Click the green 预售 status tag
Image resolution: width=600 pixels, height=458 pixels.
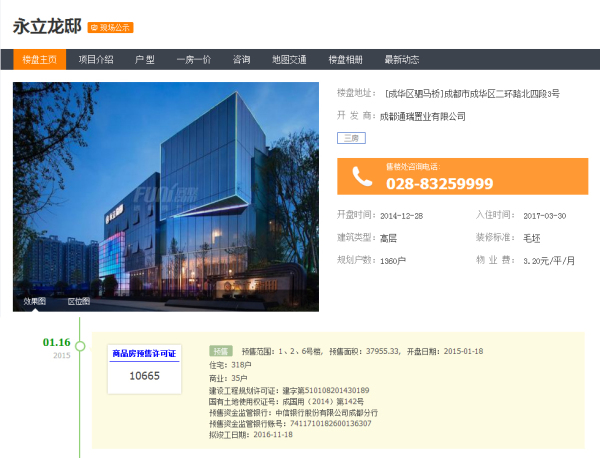point(220,351)
